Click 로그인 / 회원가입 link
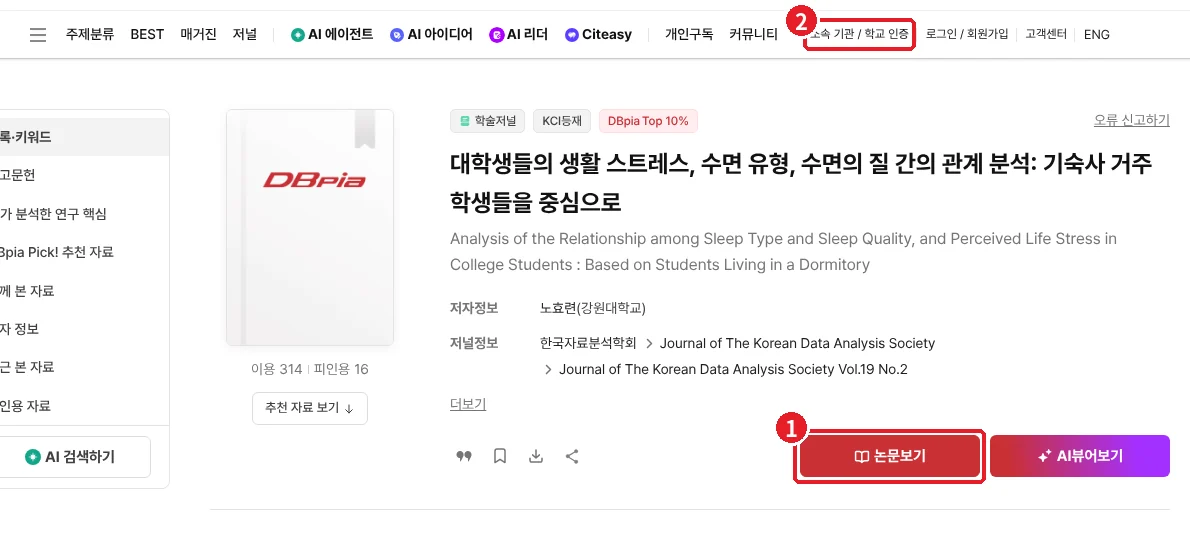This screenshot has height=550, width=1190. 967,34
